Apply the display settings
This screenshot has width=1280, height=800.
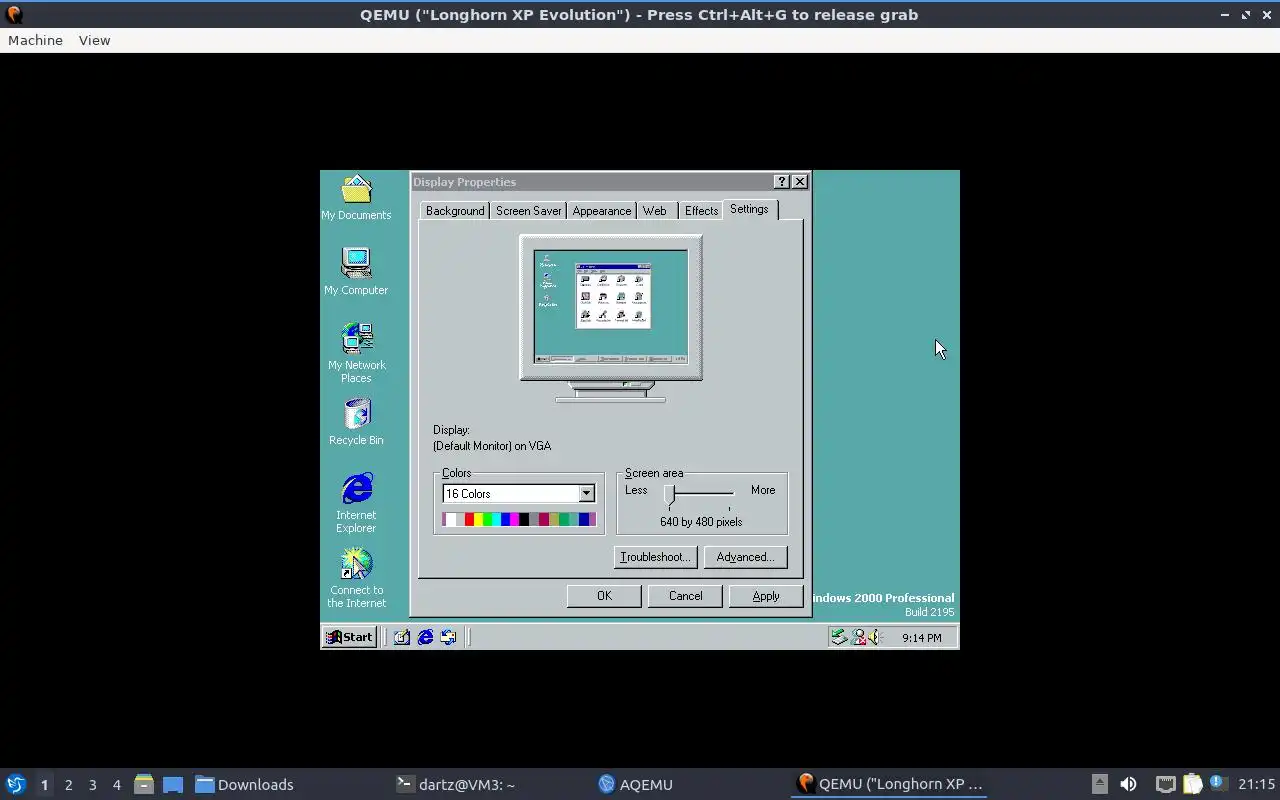click(766, 596)
